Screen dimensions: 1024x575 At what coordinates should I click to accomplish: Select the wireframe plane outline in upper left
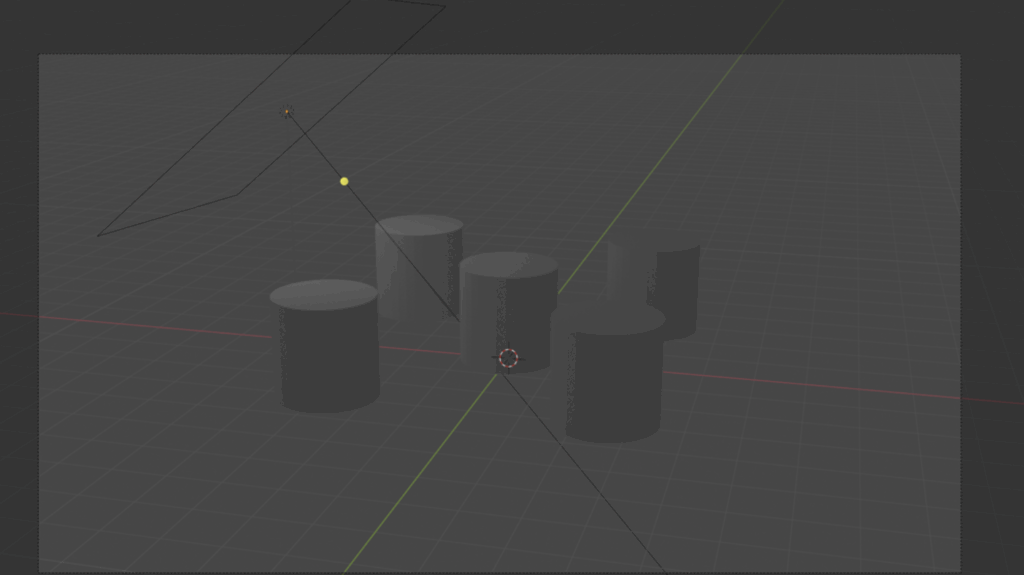click(167, 215)
